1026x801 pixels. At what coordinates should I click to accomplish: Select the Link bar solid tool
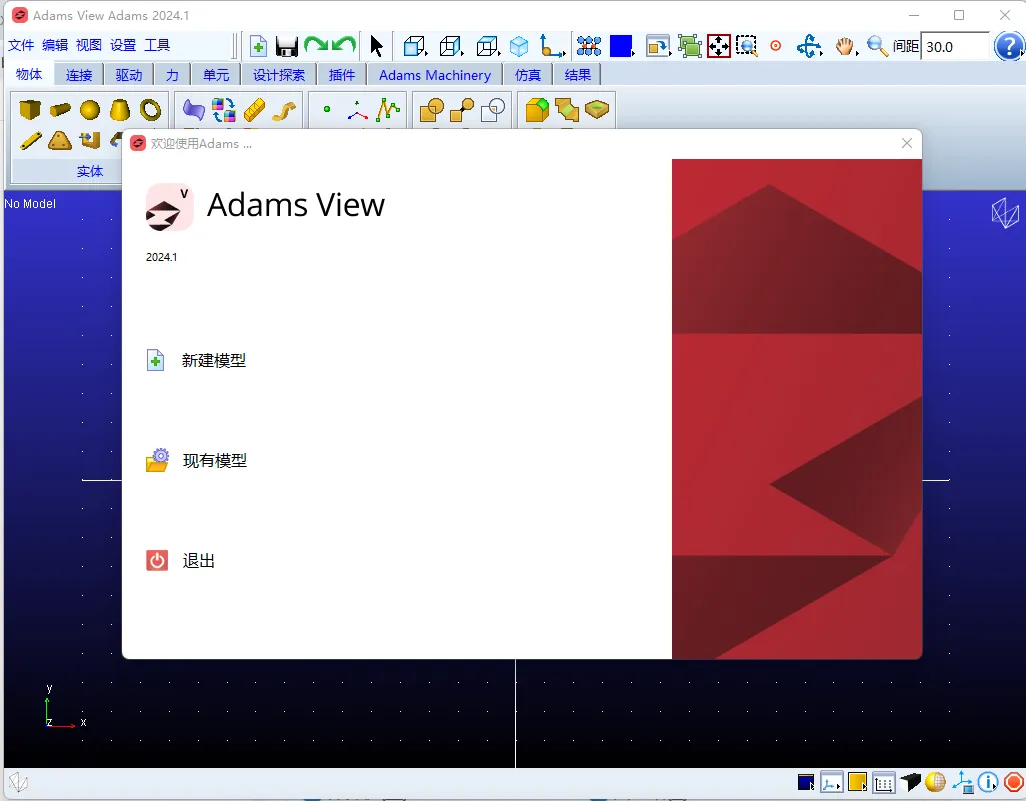point(30,140)
